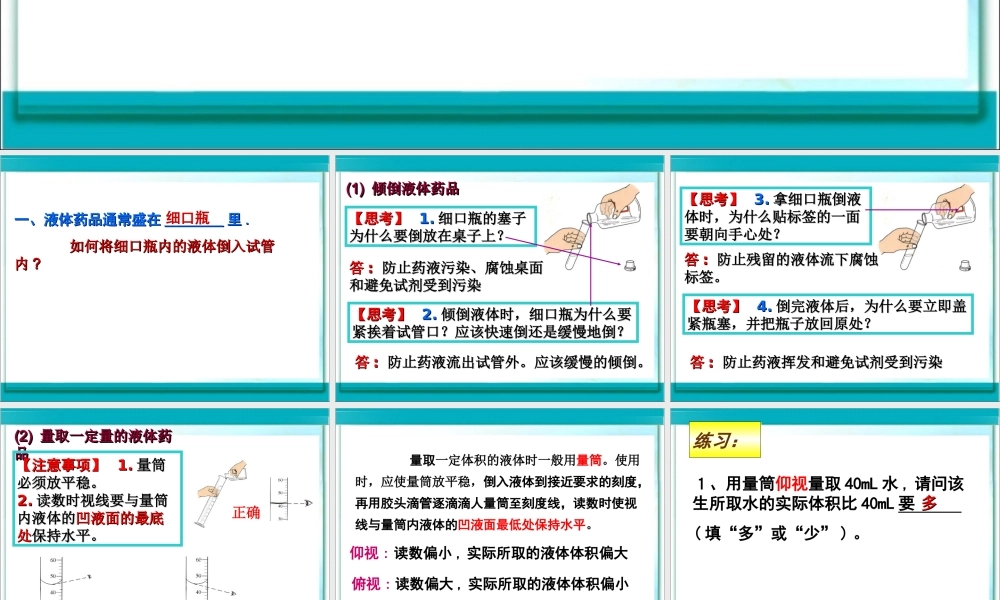This screenshot has width=1000, height=600.
Task: Select the blank slide at the top
Action: pyautogui.click(x=500, y=75)
